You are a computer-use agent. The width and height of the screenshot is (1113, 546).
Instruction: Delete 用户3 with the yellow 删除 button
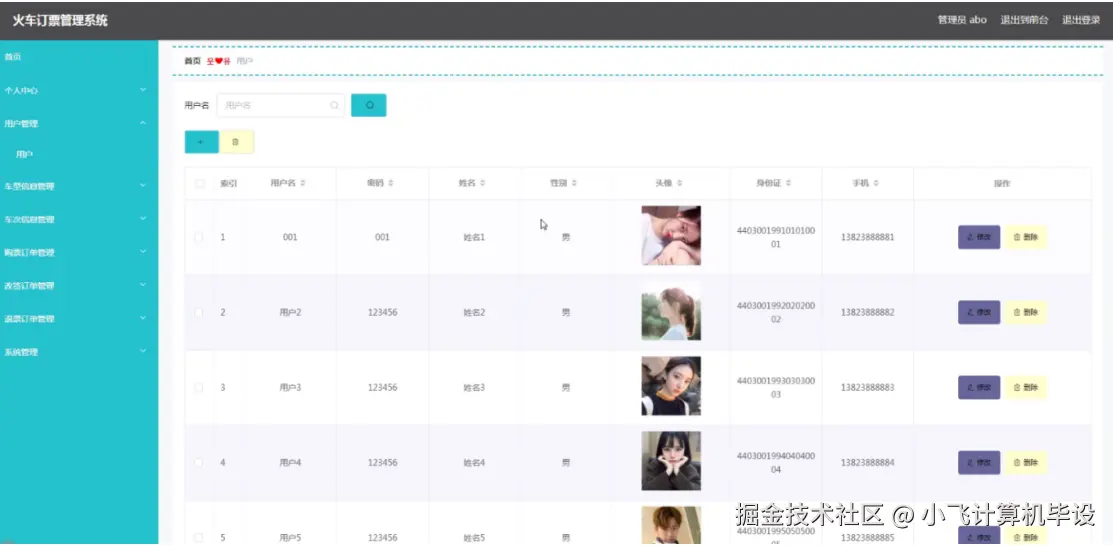1026,388
